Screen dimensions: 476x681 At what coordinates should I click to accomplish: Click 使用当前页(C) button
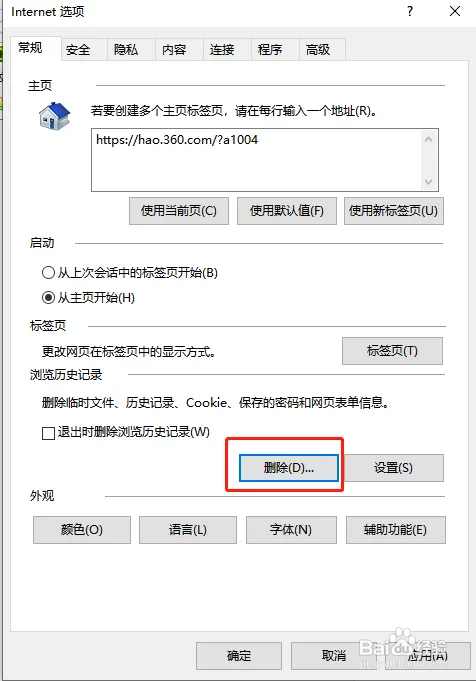(179, 211)
